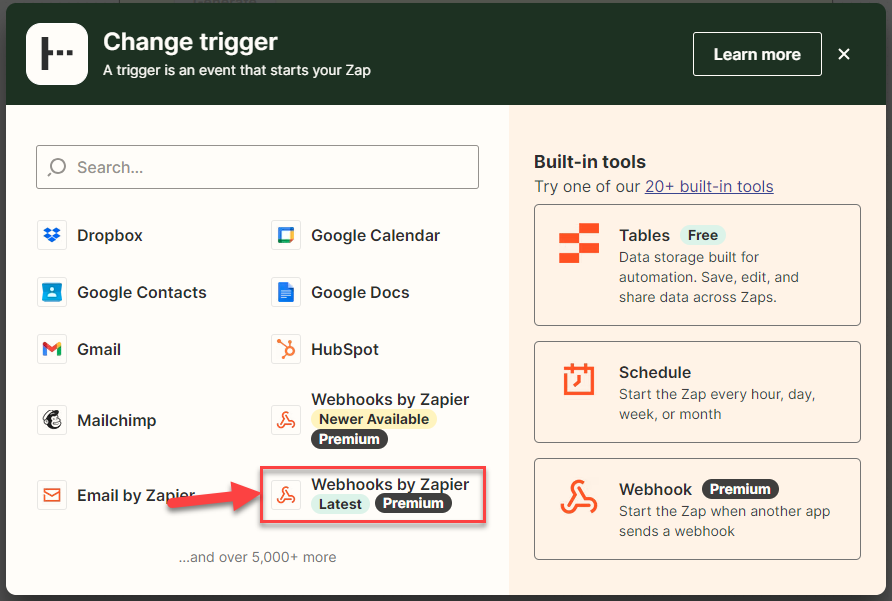
Task: Click the trigger step icon in header
Action: click(x=57, y=54)
